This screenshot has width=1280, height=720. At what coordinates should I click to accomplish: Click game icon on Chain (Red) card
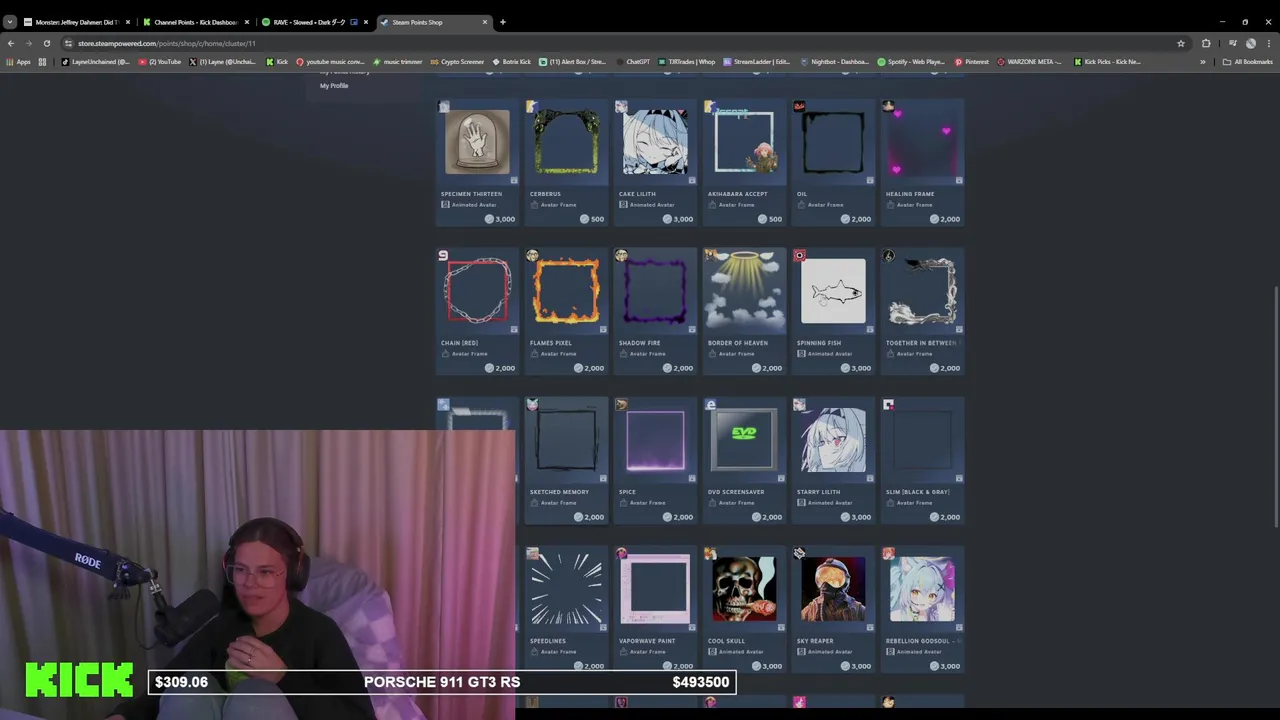click(443, 256)
